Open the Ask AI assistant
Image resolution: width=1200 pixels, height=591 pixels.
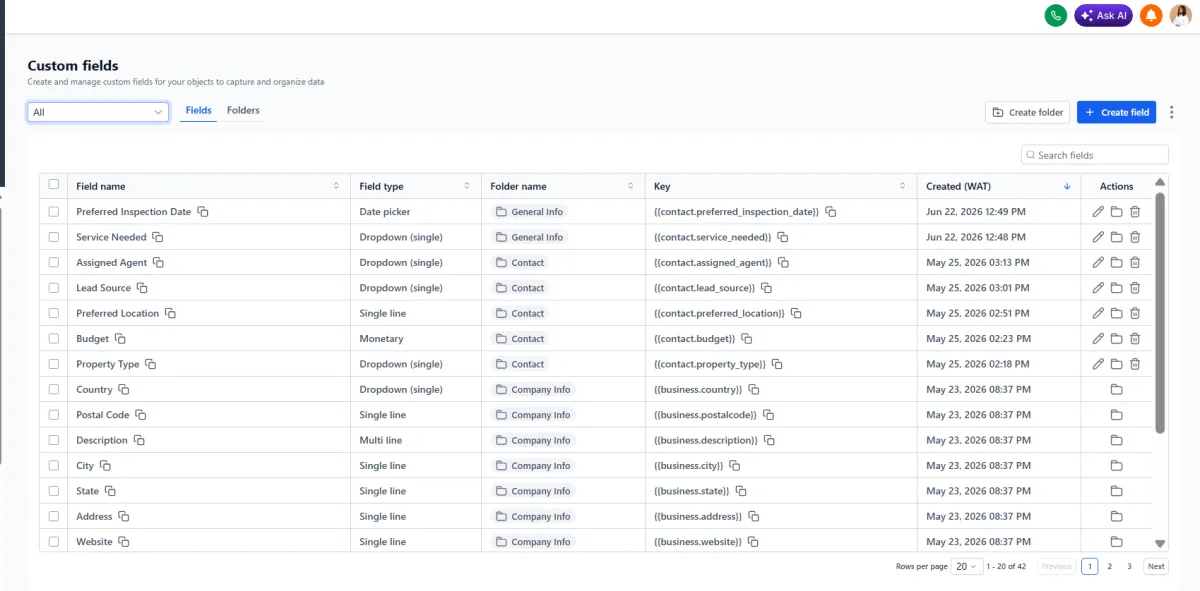coord(1103,15)
